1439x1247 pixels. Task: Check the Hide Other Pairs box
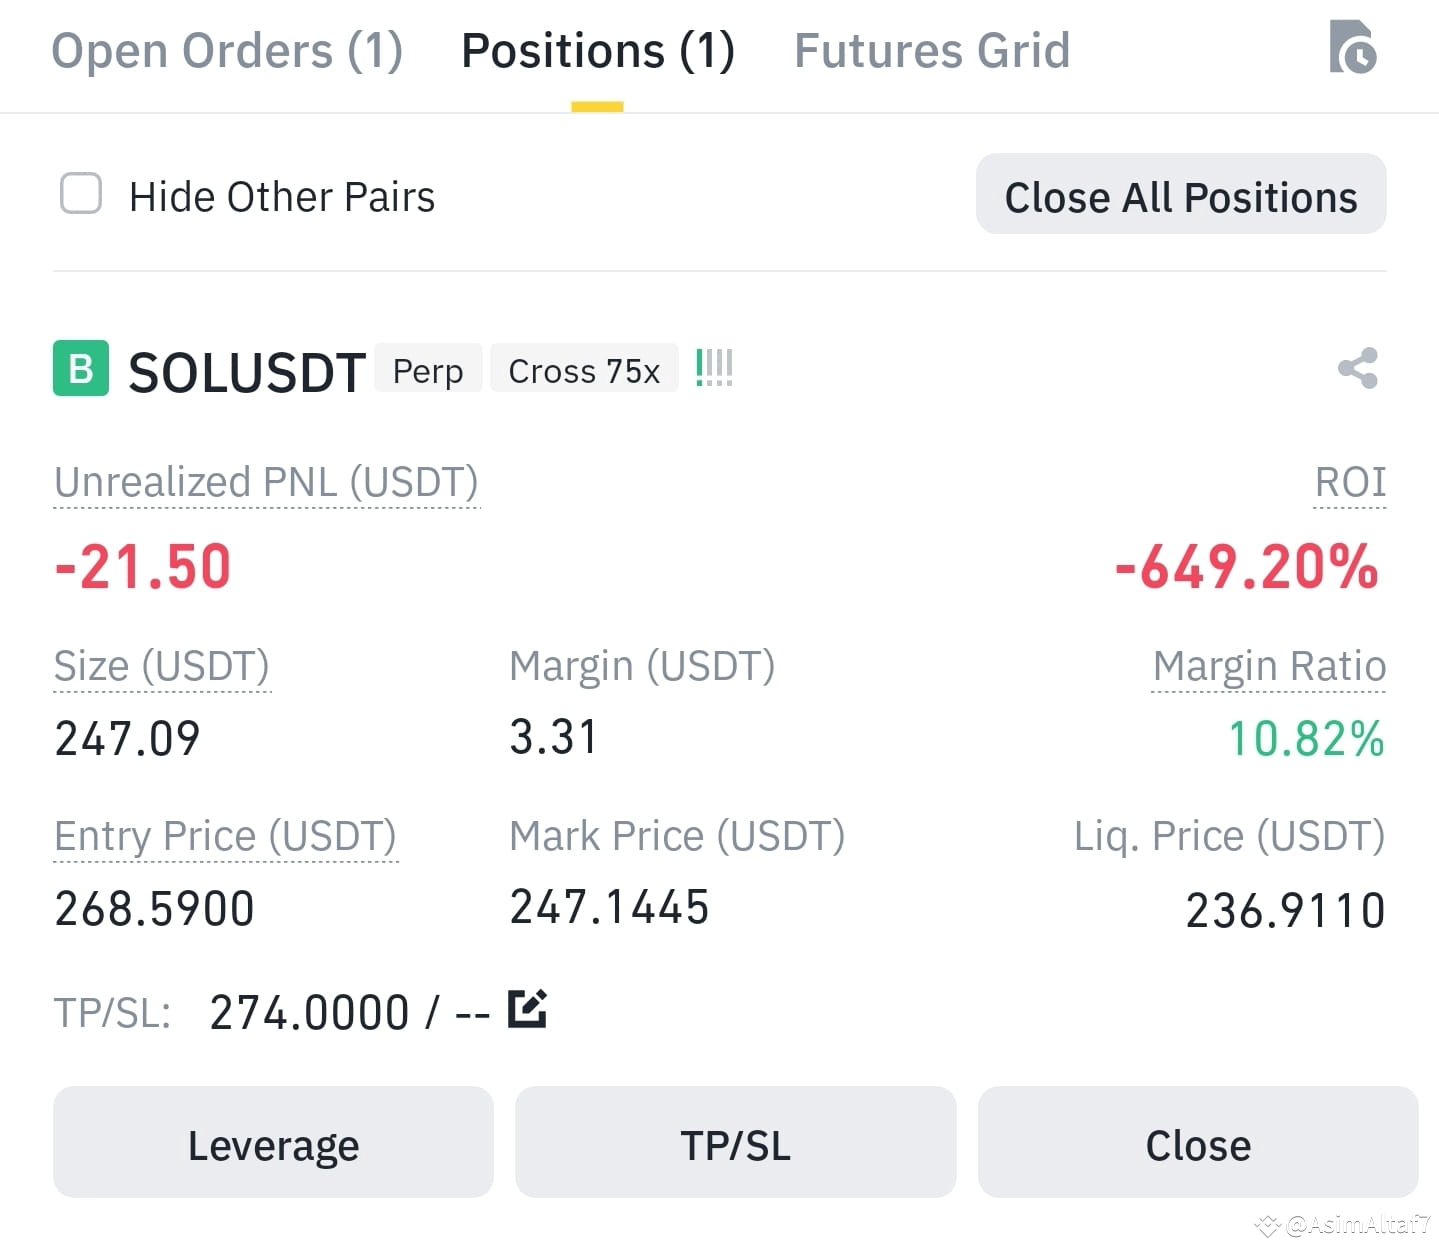point(81,194)
